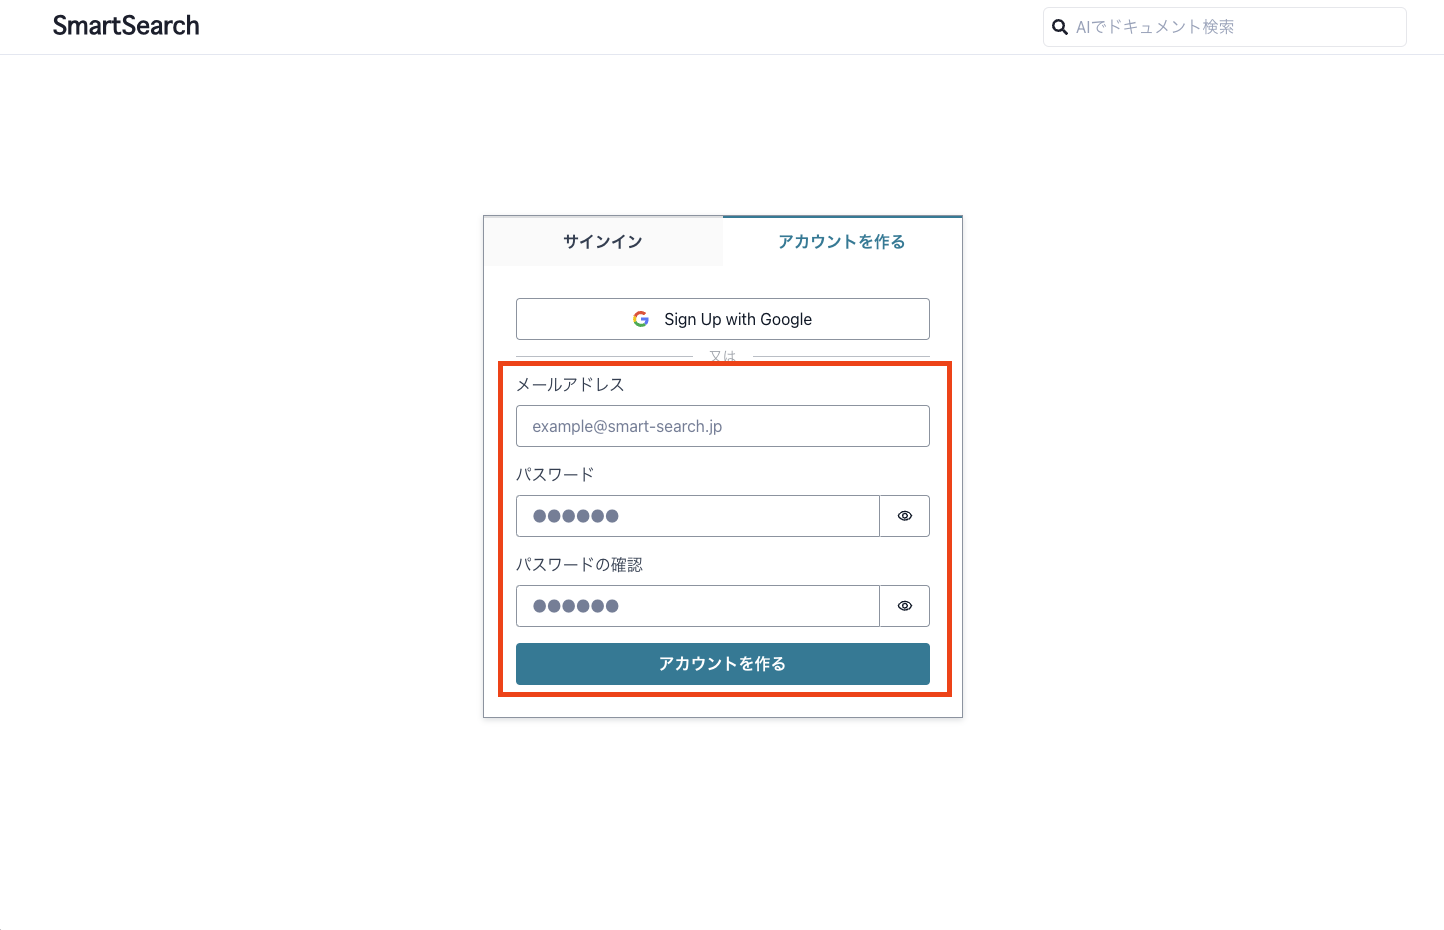
Task: Click the パスワードの確認 input field
Action: coord(698,606)
